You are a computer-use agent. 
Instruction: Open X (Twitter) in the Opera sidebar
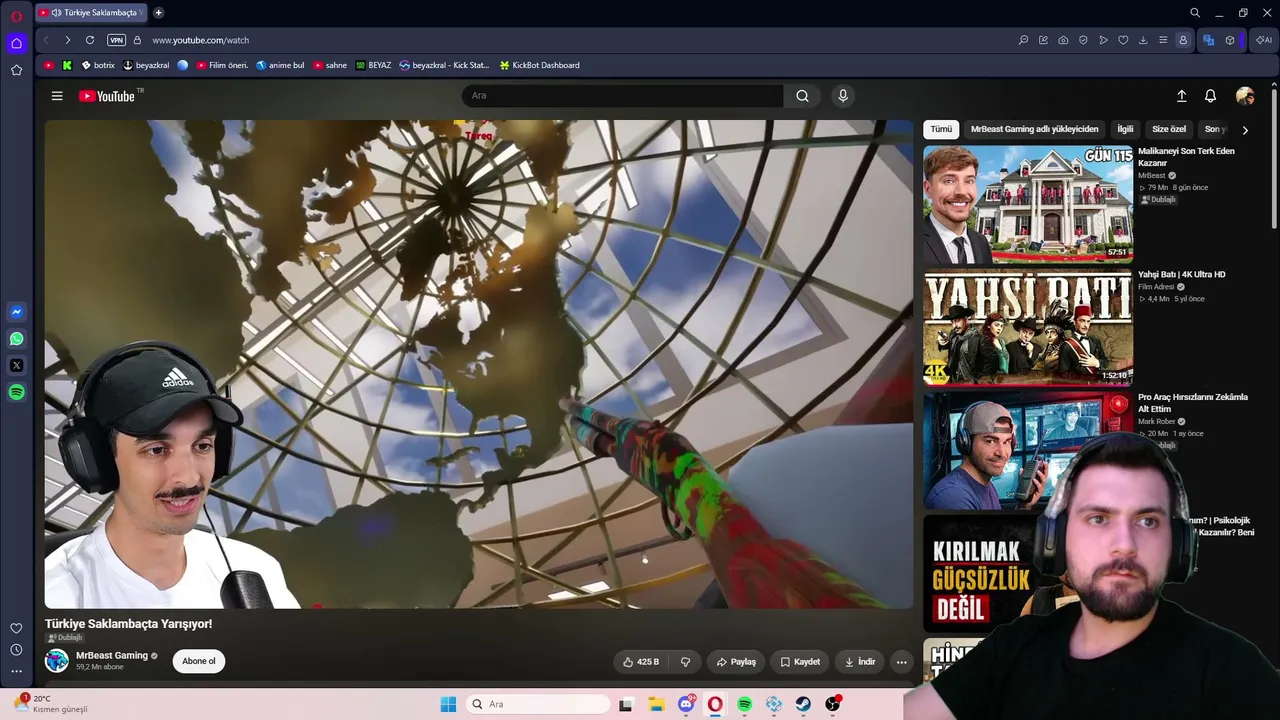coord(16,366)
